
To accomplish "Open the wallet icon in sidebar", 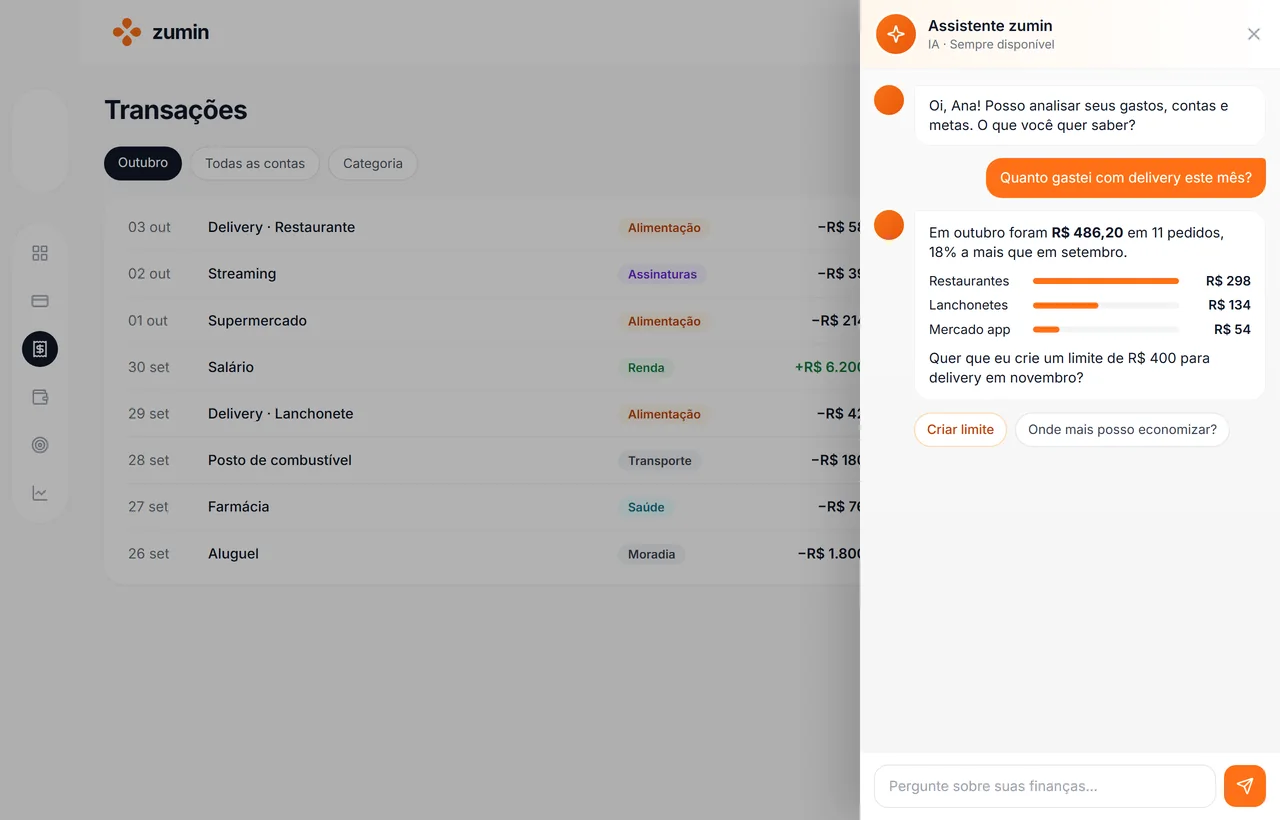I will [x=40, y=397].
